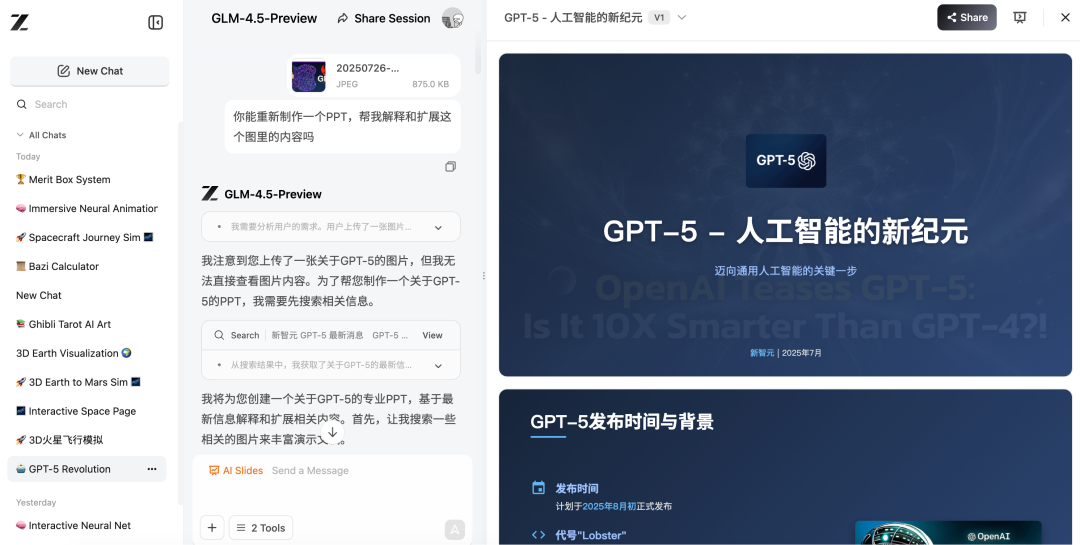Open the user profile avatar
Image resolution: width=1080 pixels, height=545 pixels.
453,19
